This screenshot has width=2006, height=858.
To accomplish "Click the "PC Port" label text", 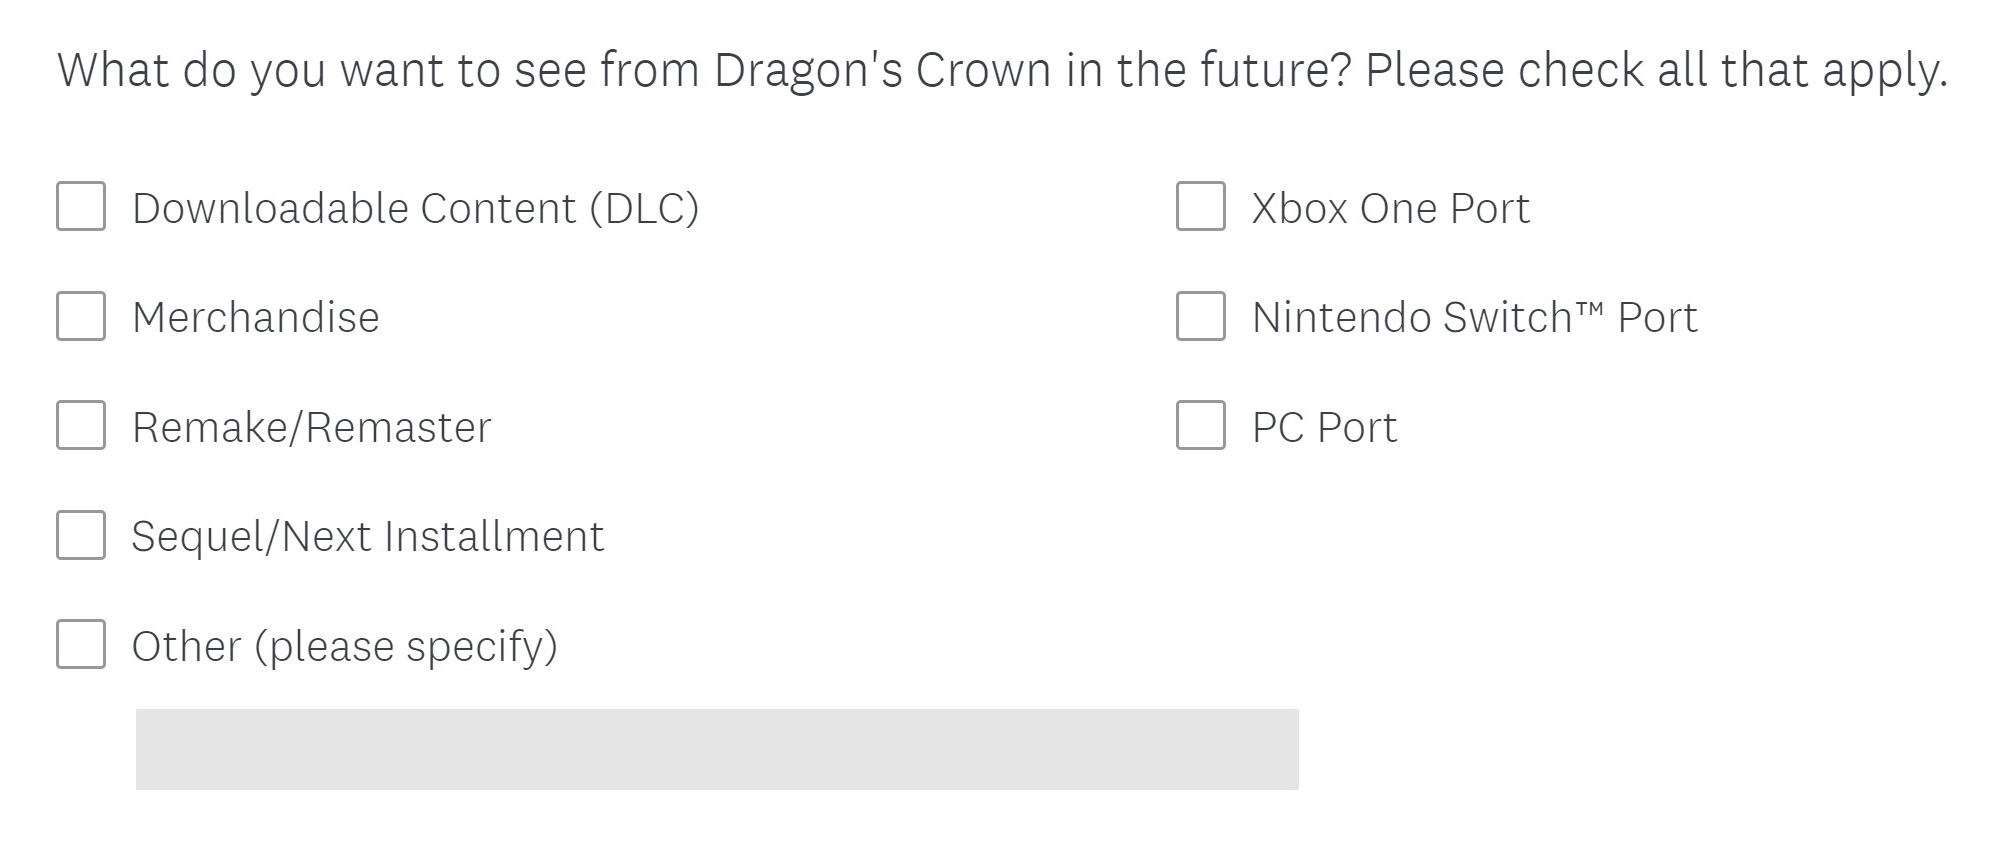I will tap(1324, 428).
